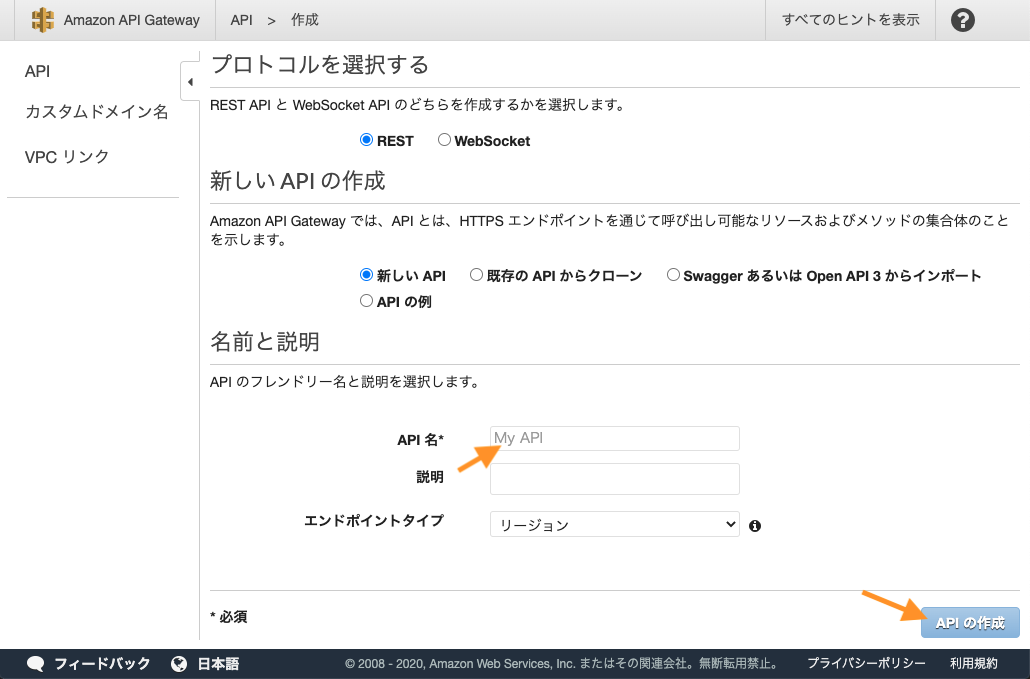The height and width of the screenshot is (679, 1030).
Task: Select Swagger あるいは Open API 3 からインポート option
Action: pos(673,274)
